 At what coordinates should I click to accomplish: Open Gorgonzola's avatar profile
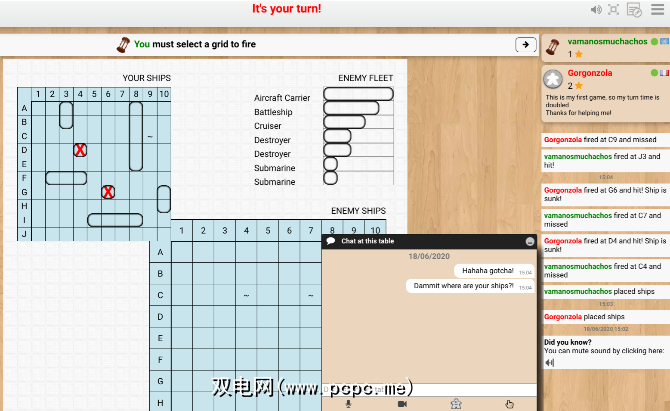point(553,79)
